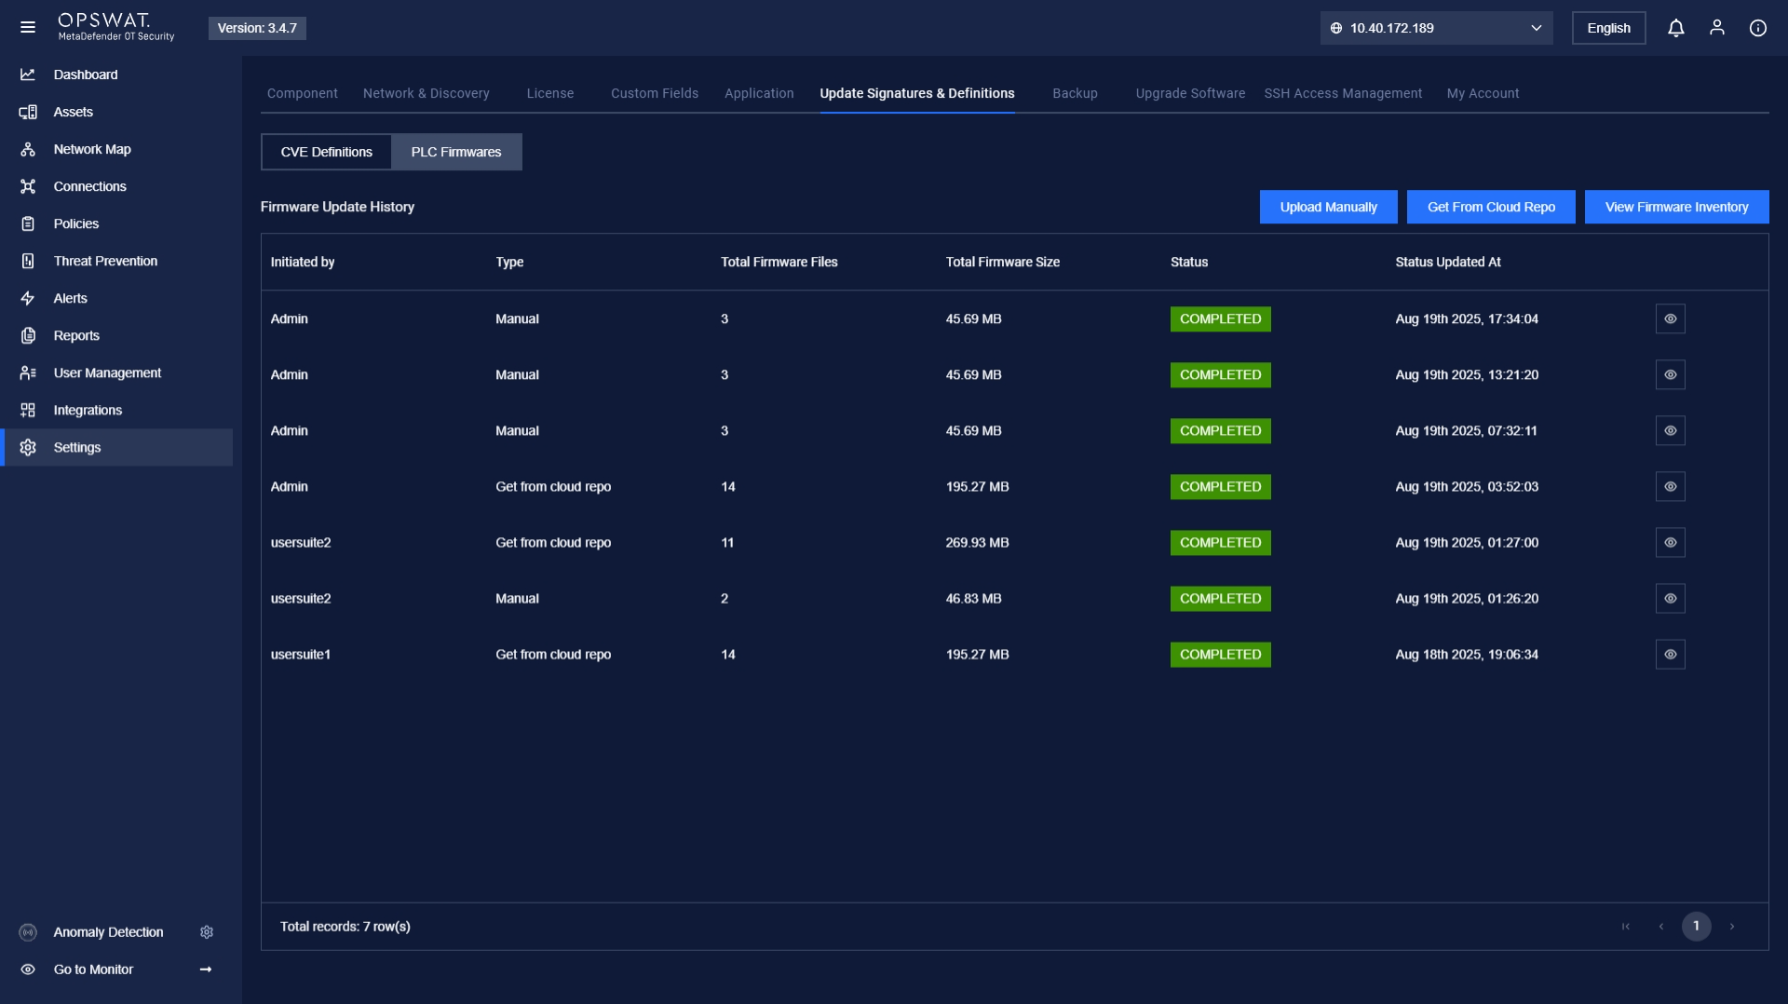Open the Backup tab
The width and height of the screenshot is (1788, 1004).
click(x=1075, y=93)
